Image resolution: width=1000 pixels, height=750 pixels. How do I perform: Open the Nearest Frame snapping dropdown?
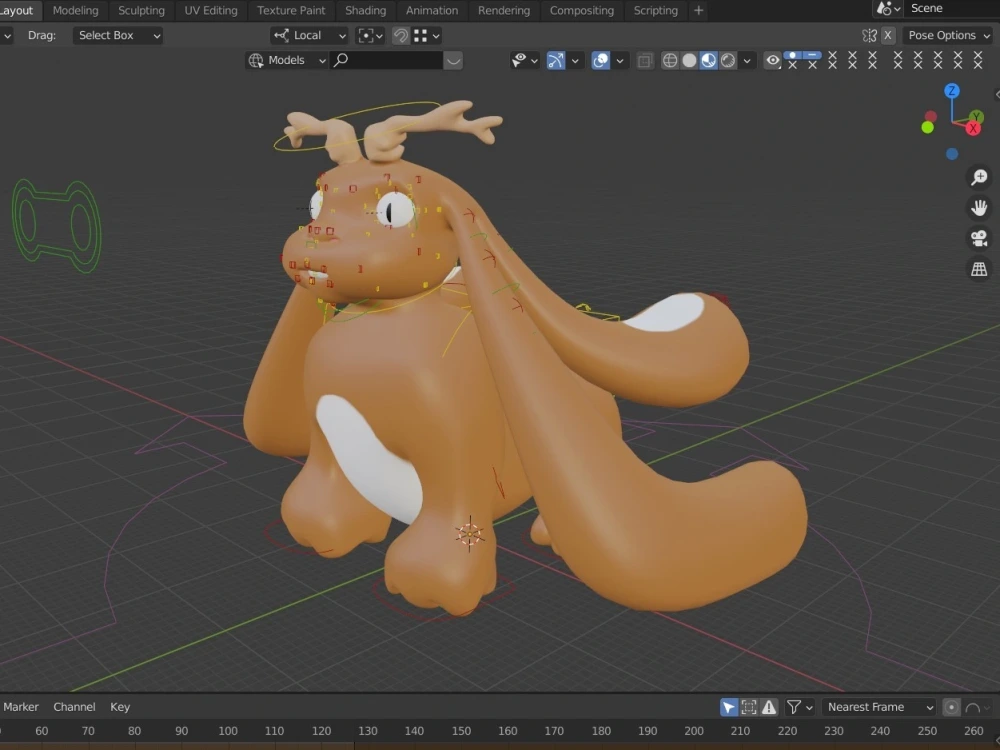click(879, 707)
